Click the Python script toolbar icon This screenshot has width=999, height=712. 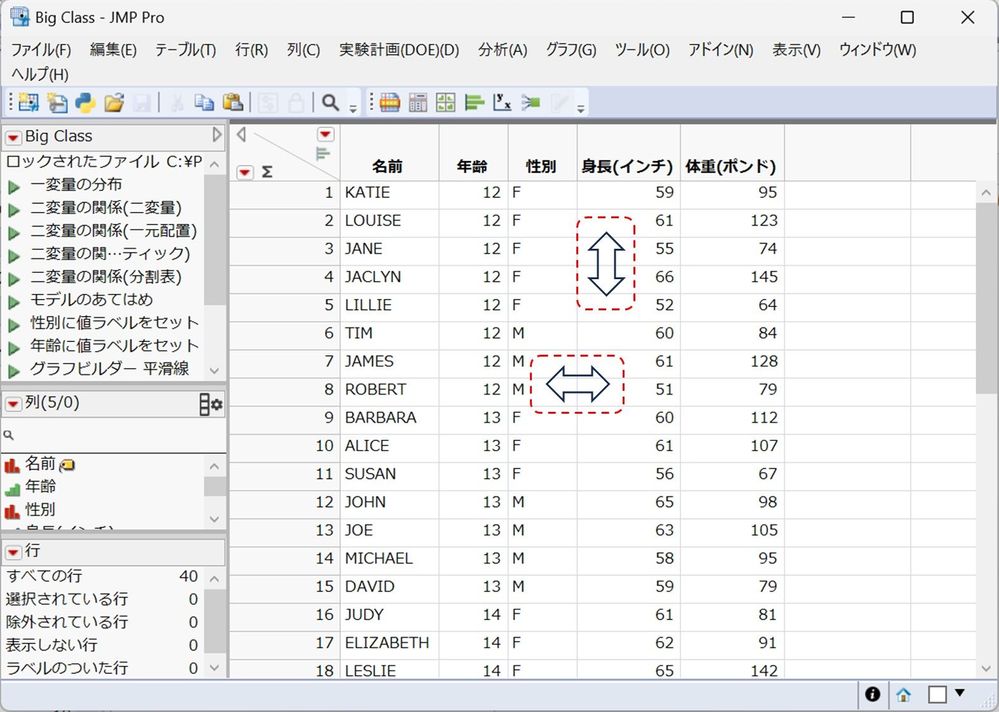pos(85,102)
